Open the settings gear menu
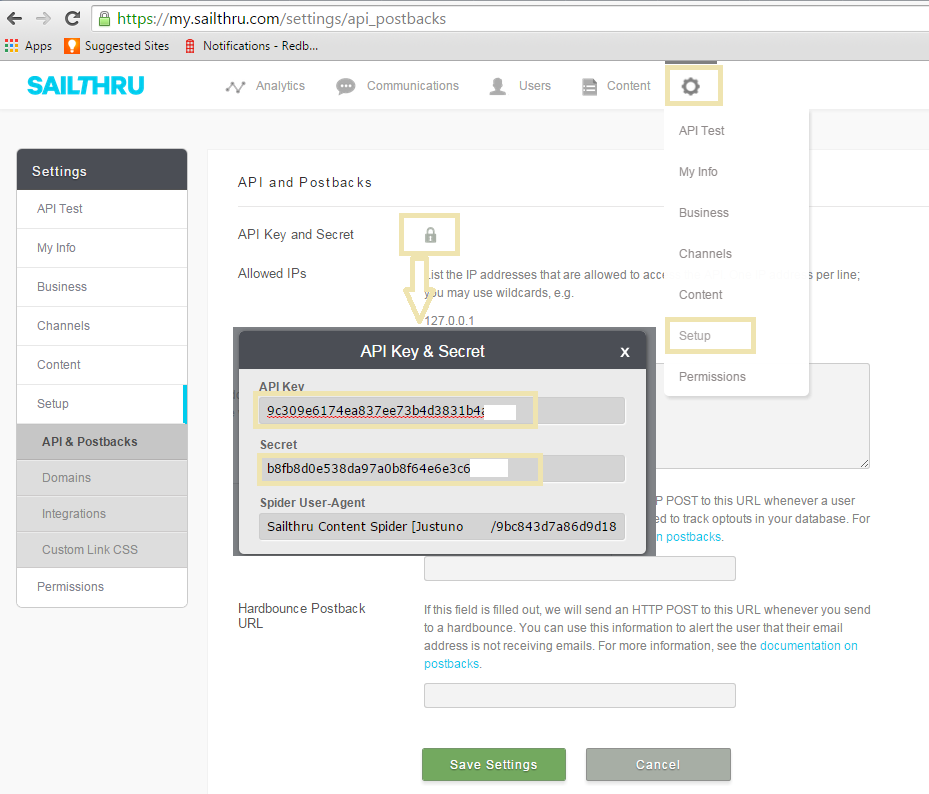929x794 pixels. point(693,86)
